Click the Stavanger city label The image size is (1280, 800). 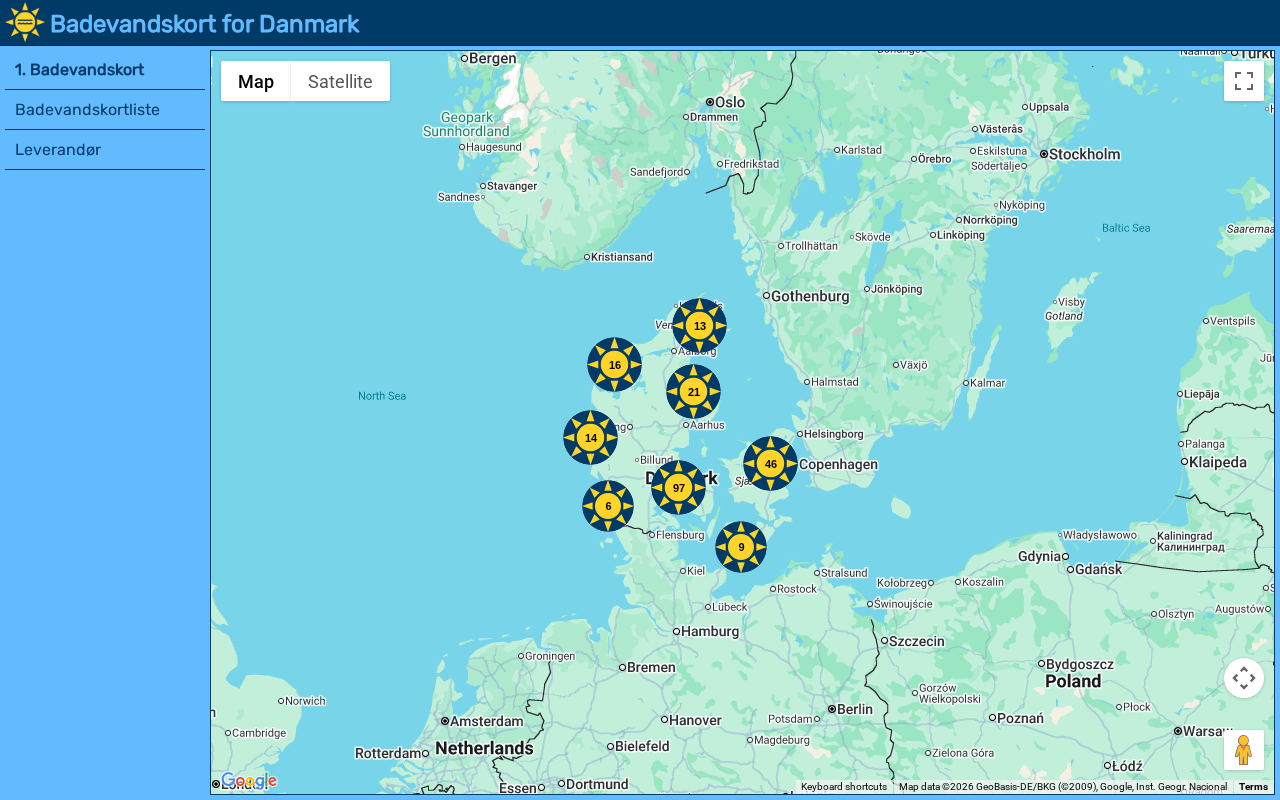pyautogui.click(x=512, y=186)
